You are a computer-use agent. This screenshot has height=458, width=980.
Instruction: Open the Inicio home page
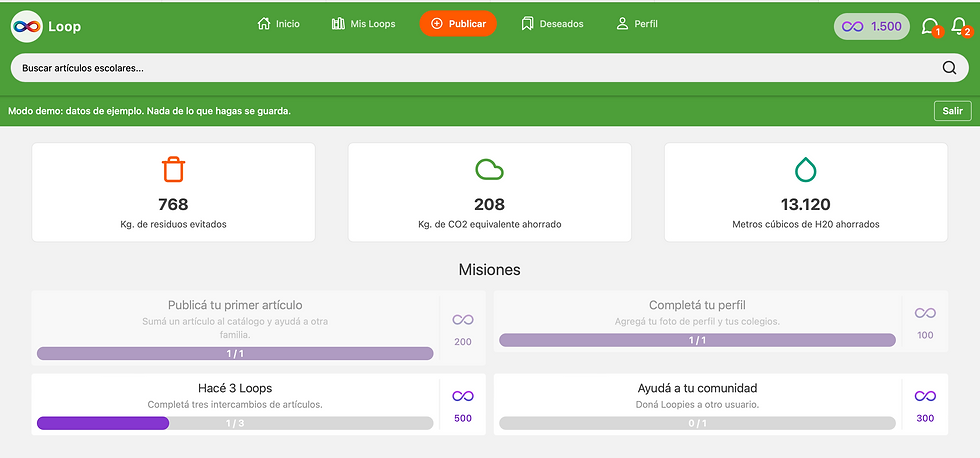pos(279,24)
